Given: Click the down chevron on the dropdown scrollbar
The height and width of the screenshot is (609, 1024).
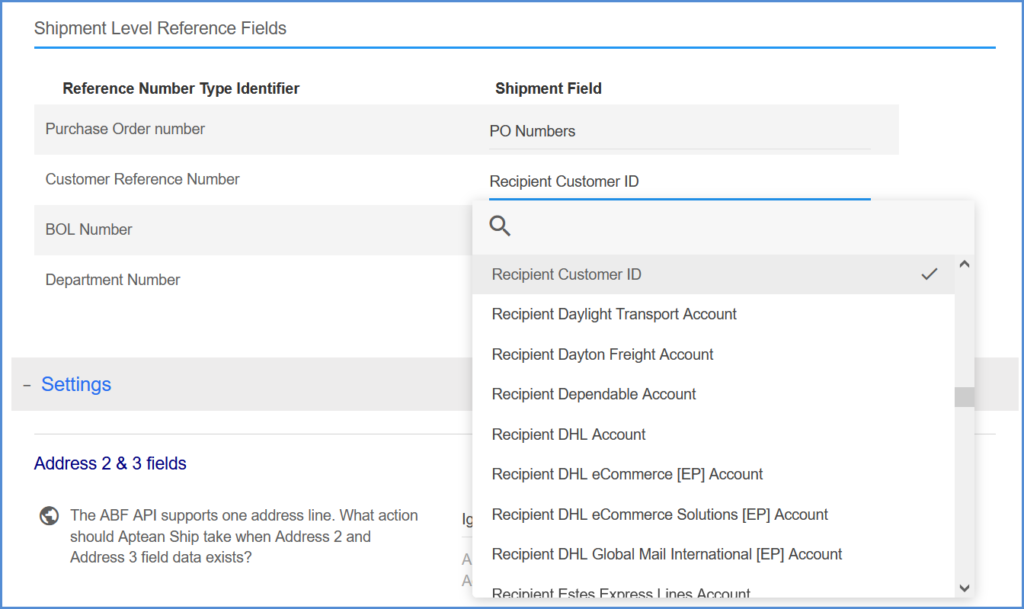Looking at the screenshot, I should (963, 588).
